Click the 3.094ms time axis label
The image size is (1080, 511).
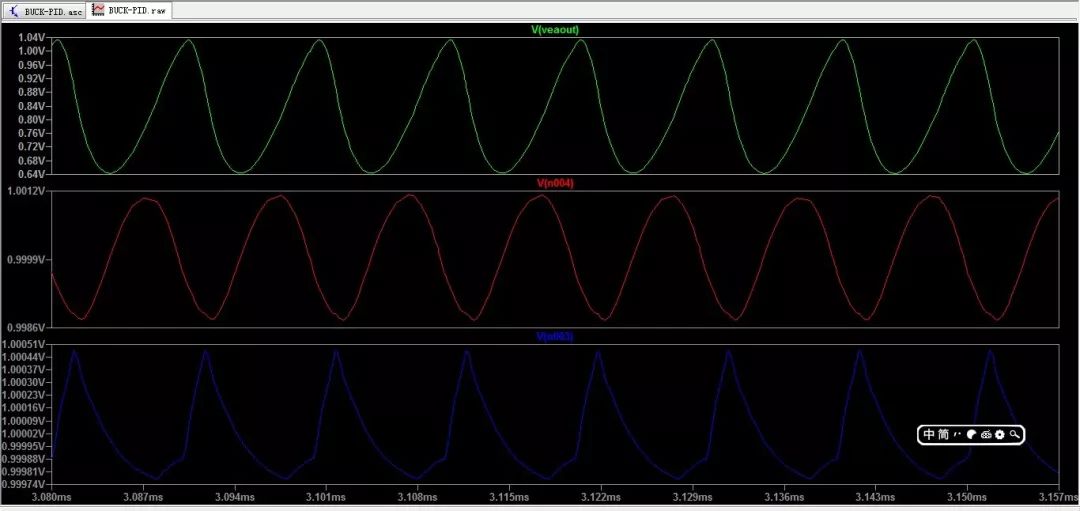[x=236, y=497]
